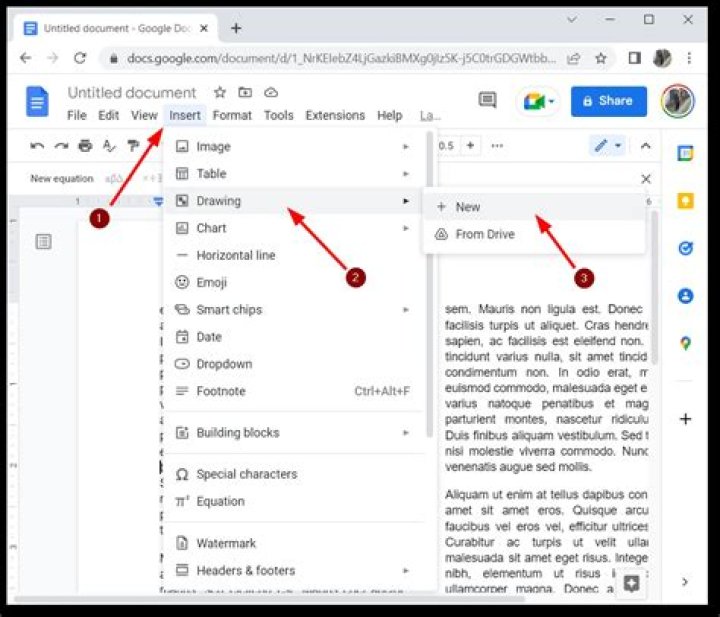Click the Google Docs home icon
The width and height of the screenshot is (720, 617).
(37, 101)
